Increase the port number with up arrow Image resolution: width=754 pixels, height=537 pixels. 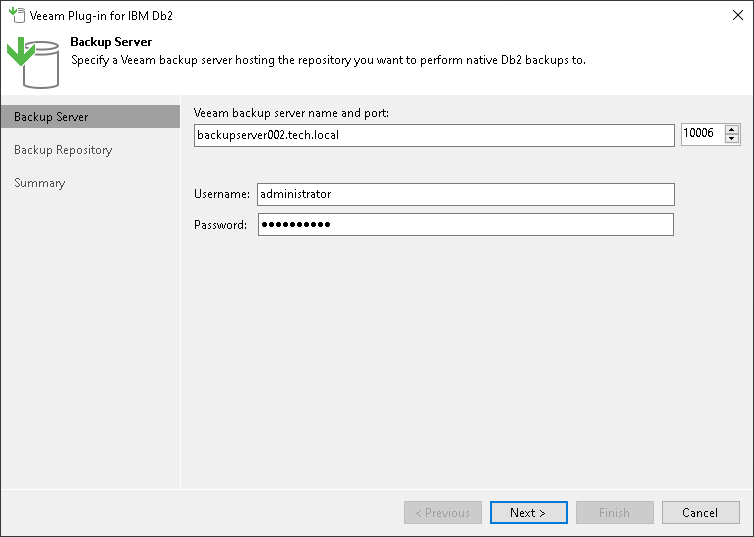click(x=732, y=129)
